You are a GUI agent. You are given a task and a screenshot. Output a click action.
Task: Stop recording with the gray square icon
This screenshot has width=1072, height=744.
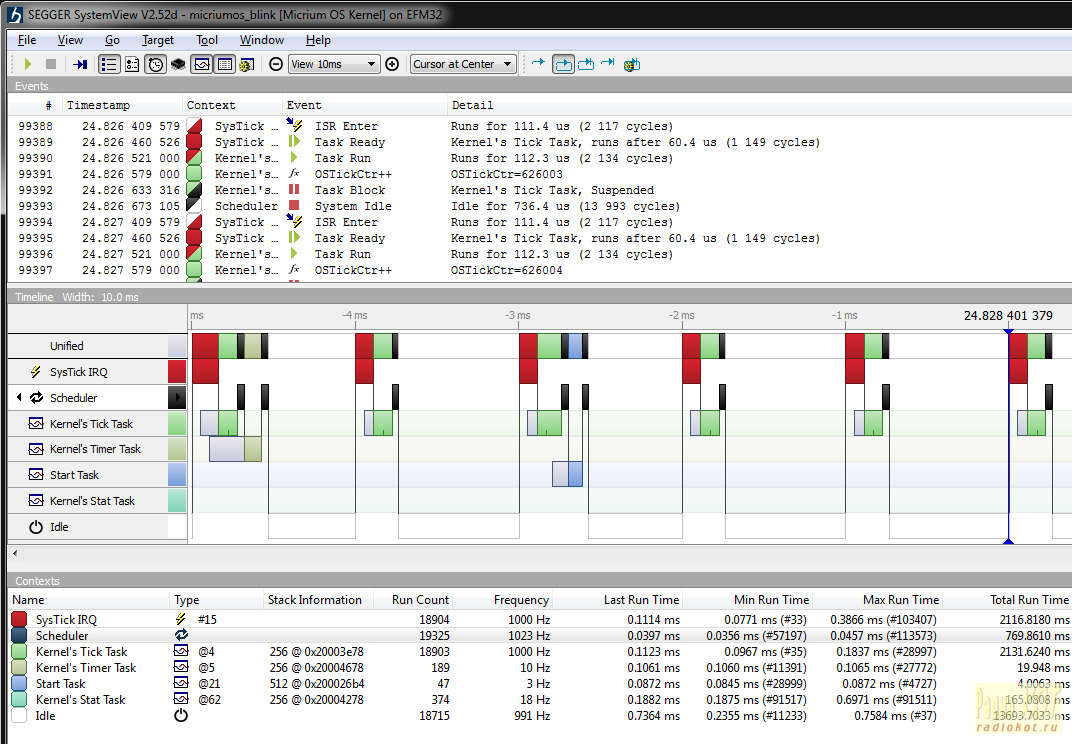(x=51, y=64)
